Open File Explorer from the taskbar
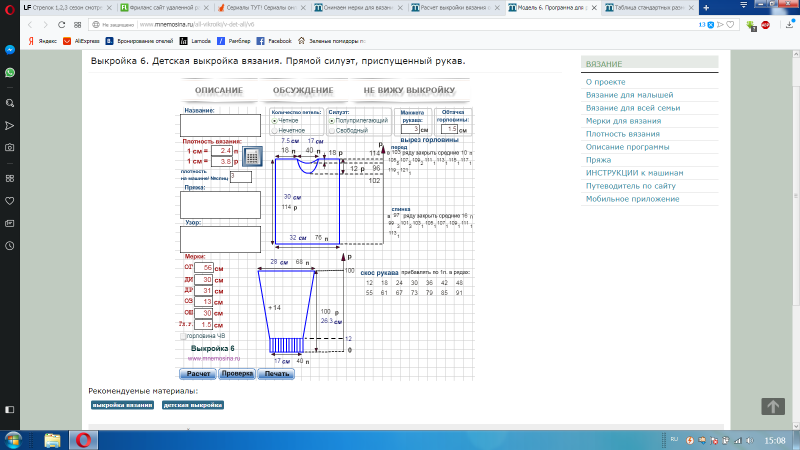This screenshot has height=450, width=800. (x=52, y=439)
